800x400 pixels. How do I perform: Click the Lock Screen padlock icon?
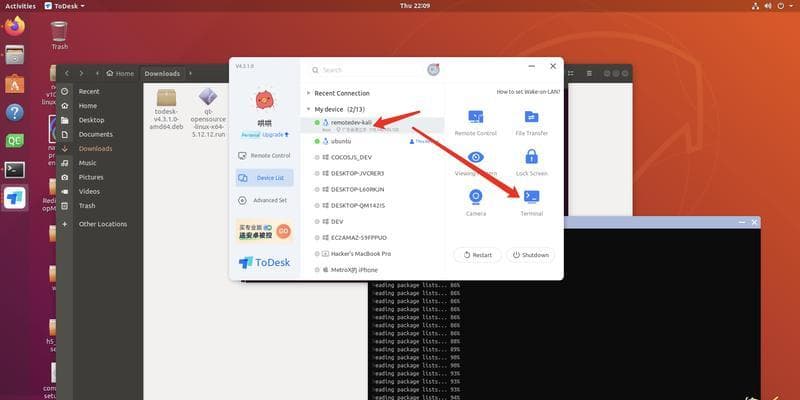tap(532, 157)
